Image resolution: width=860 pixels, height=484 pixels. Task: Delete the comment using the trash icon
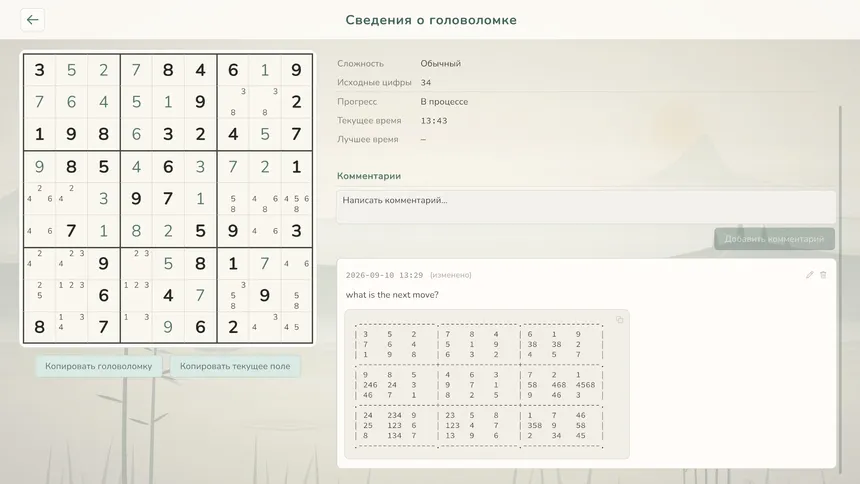point(823,275)
